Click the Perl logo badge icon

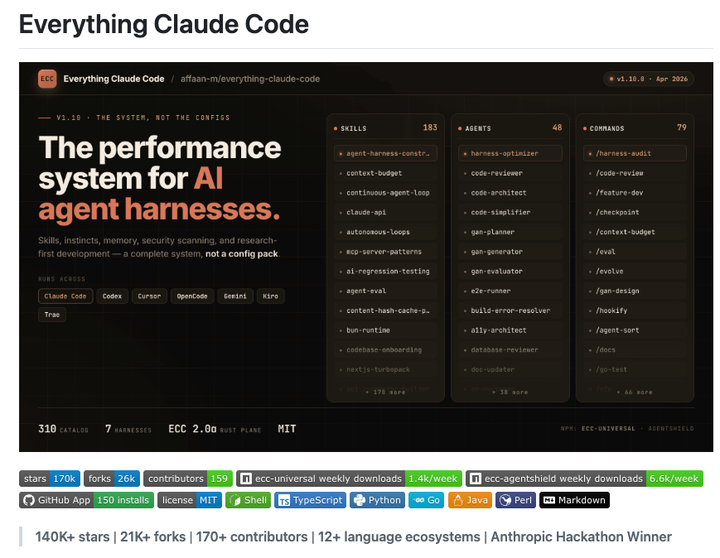pos(506,500)
